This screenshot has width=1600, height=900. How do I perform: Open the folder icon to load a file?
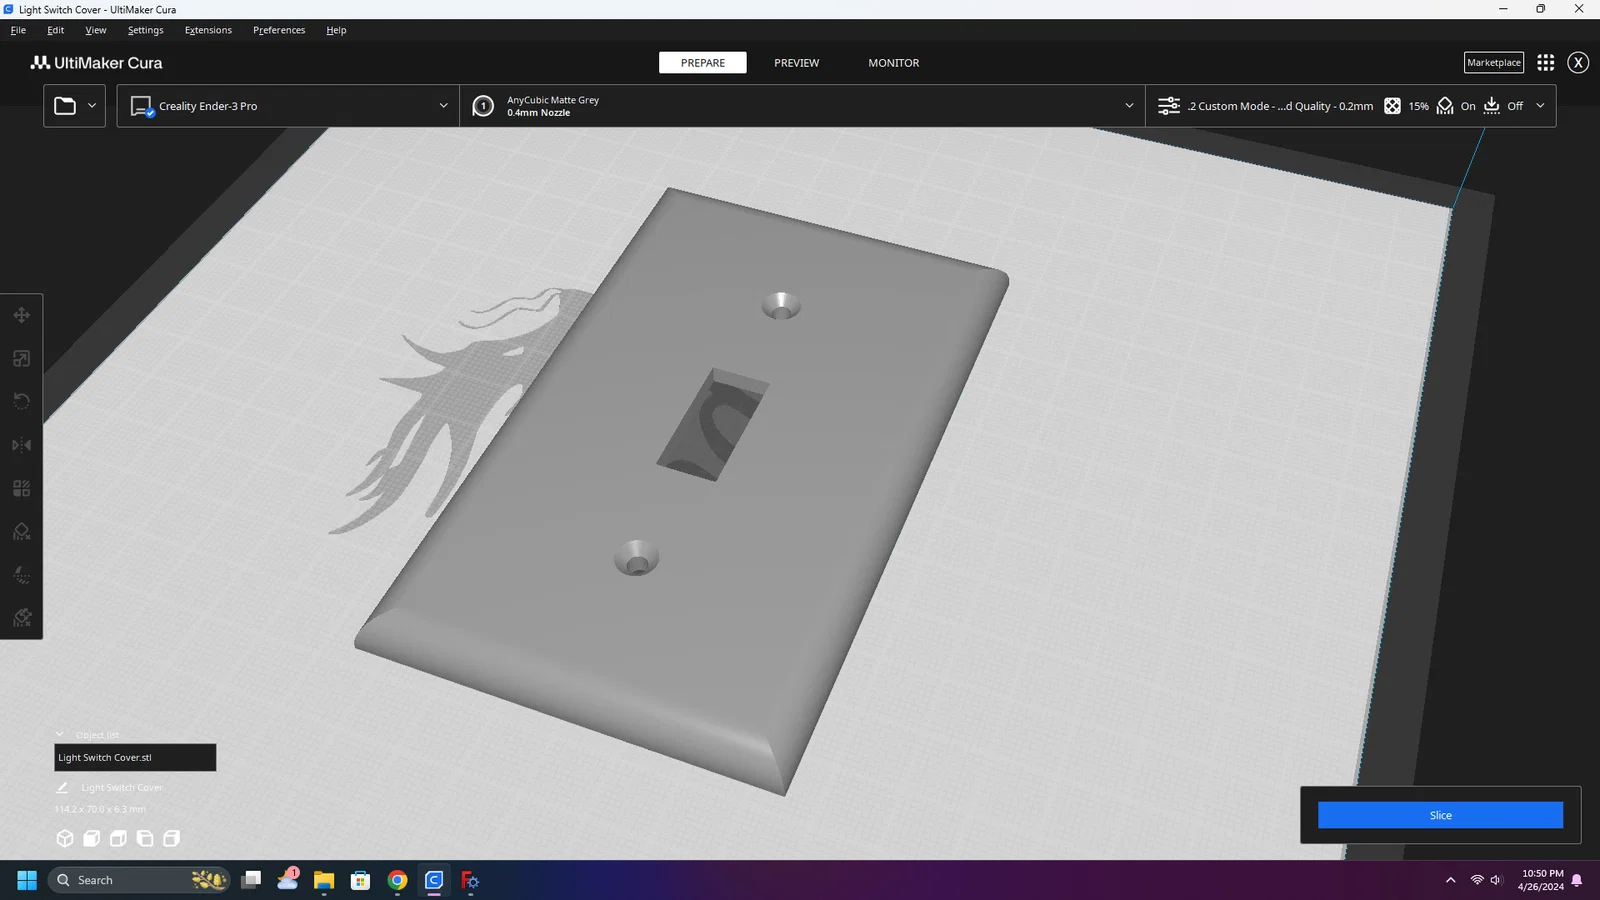point(65,105)
